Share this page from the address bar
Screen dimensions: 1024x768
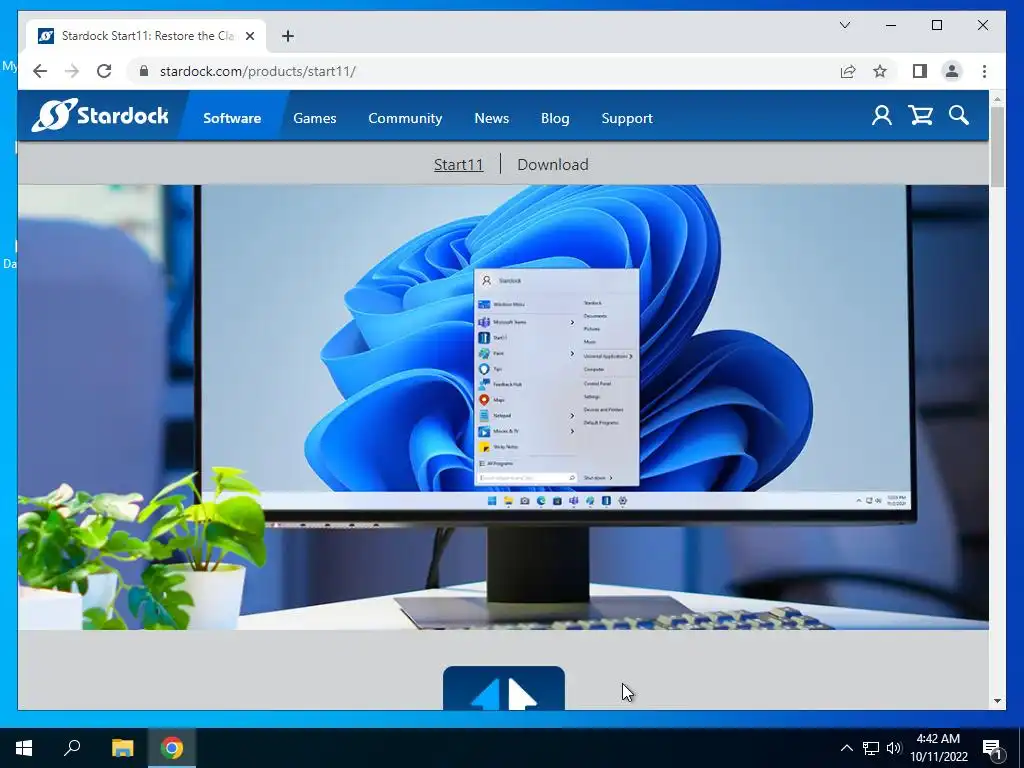click(x=848, y=71)
